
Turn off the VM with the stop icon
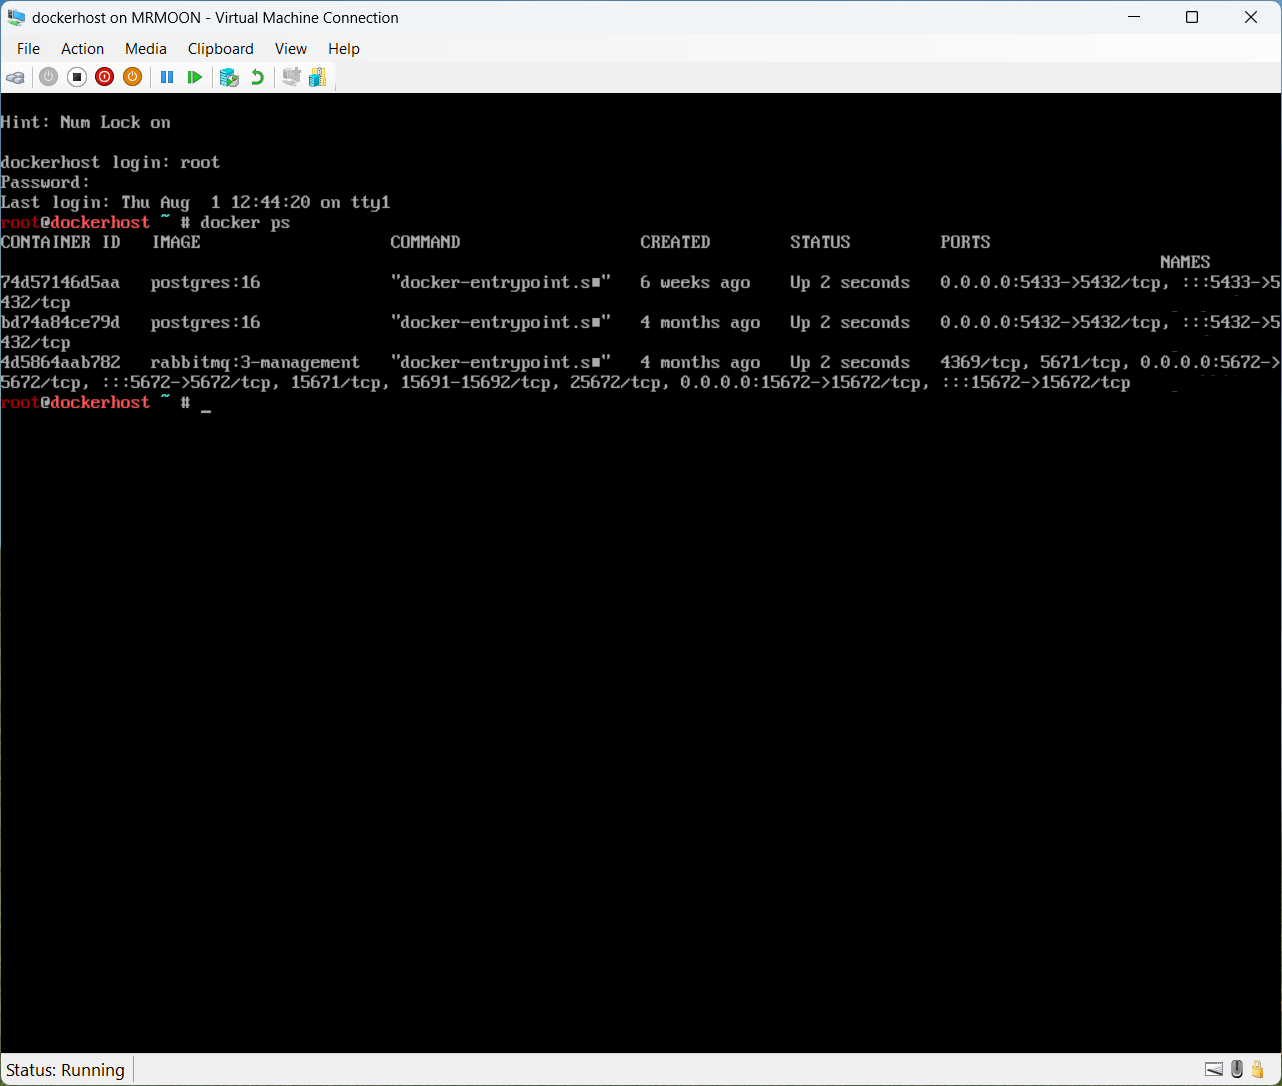(77, 77)
